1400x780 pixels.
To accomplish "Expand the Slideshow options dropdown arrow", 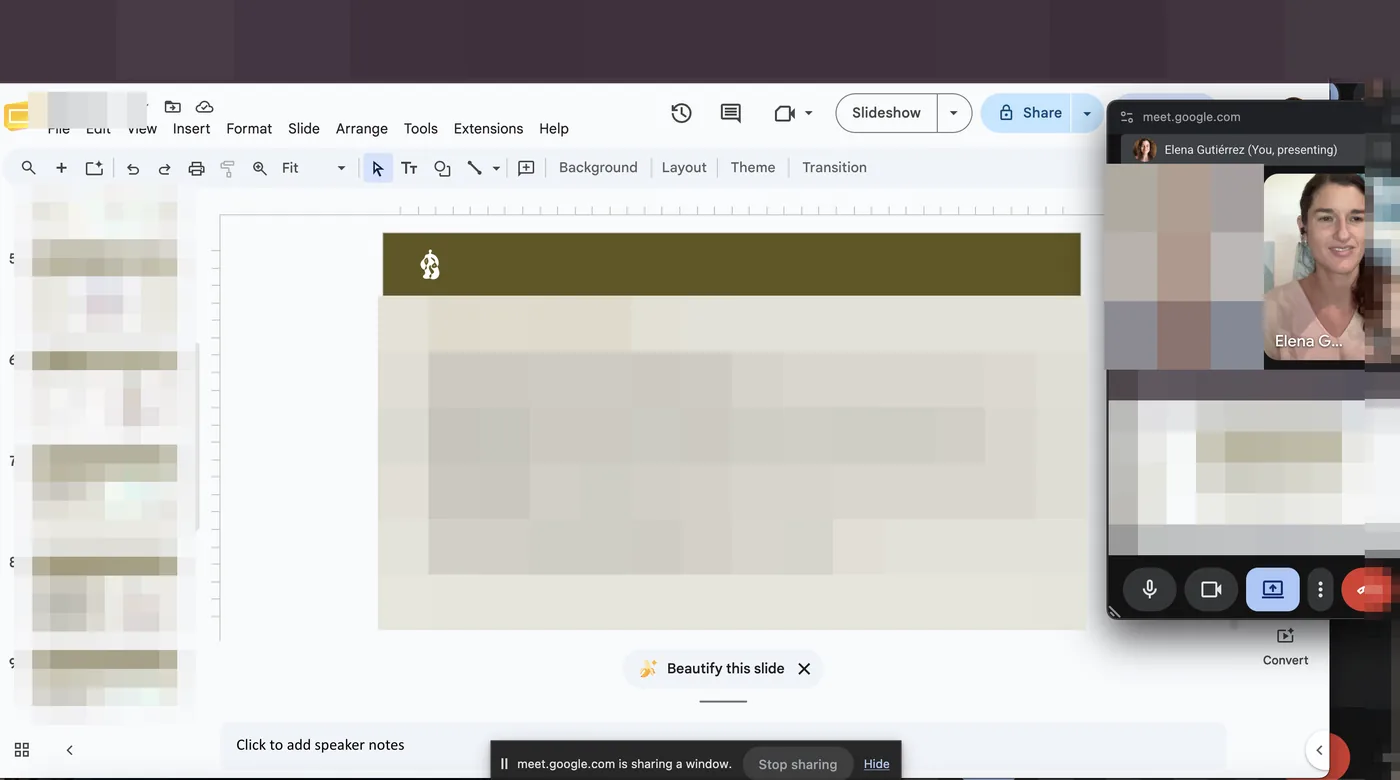I will pyautogui.click(x=954, y=113).
